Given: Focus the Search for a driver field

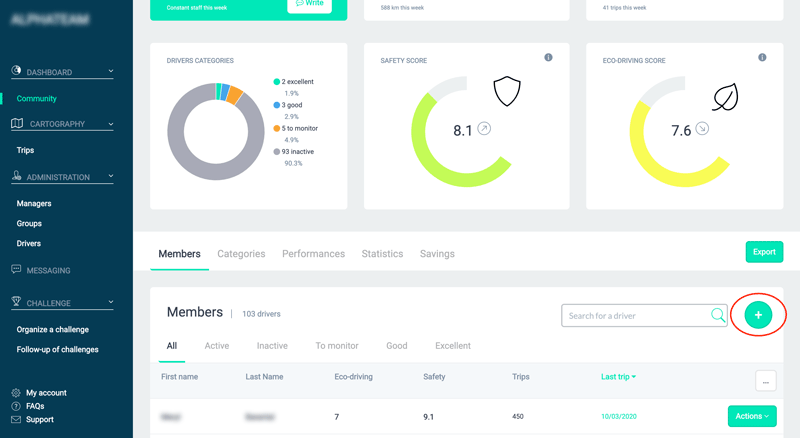Looking at the screenshot, I should [636, 316].
